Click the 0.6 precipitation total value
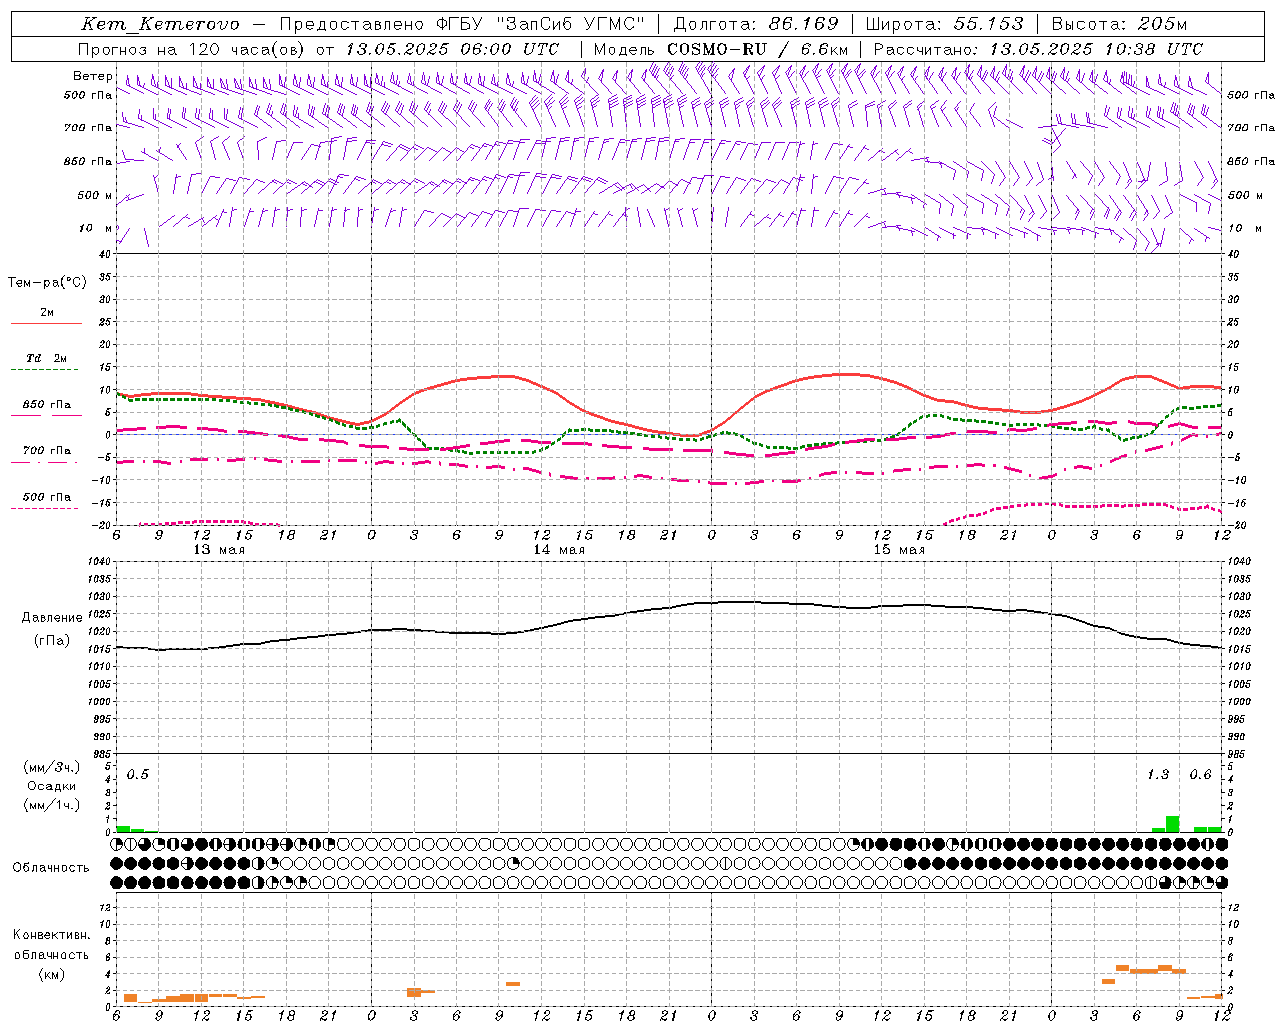 (x=1200, y=775)
